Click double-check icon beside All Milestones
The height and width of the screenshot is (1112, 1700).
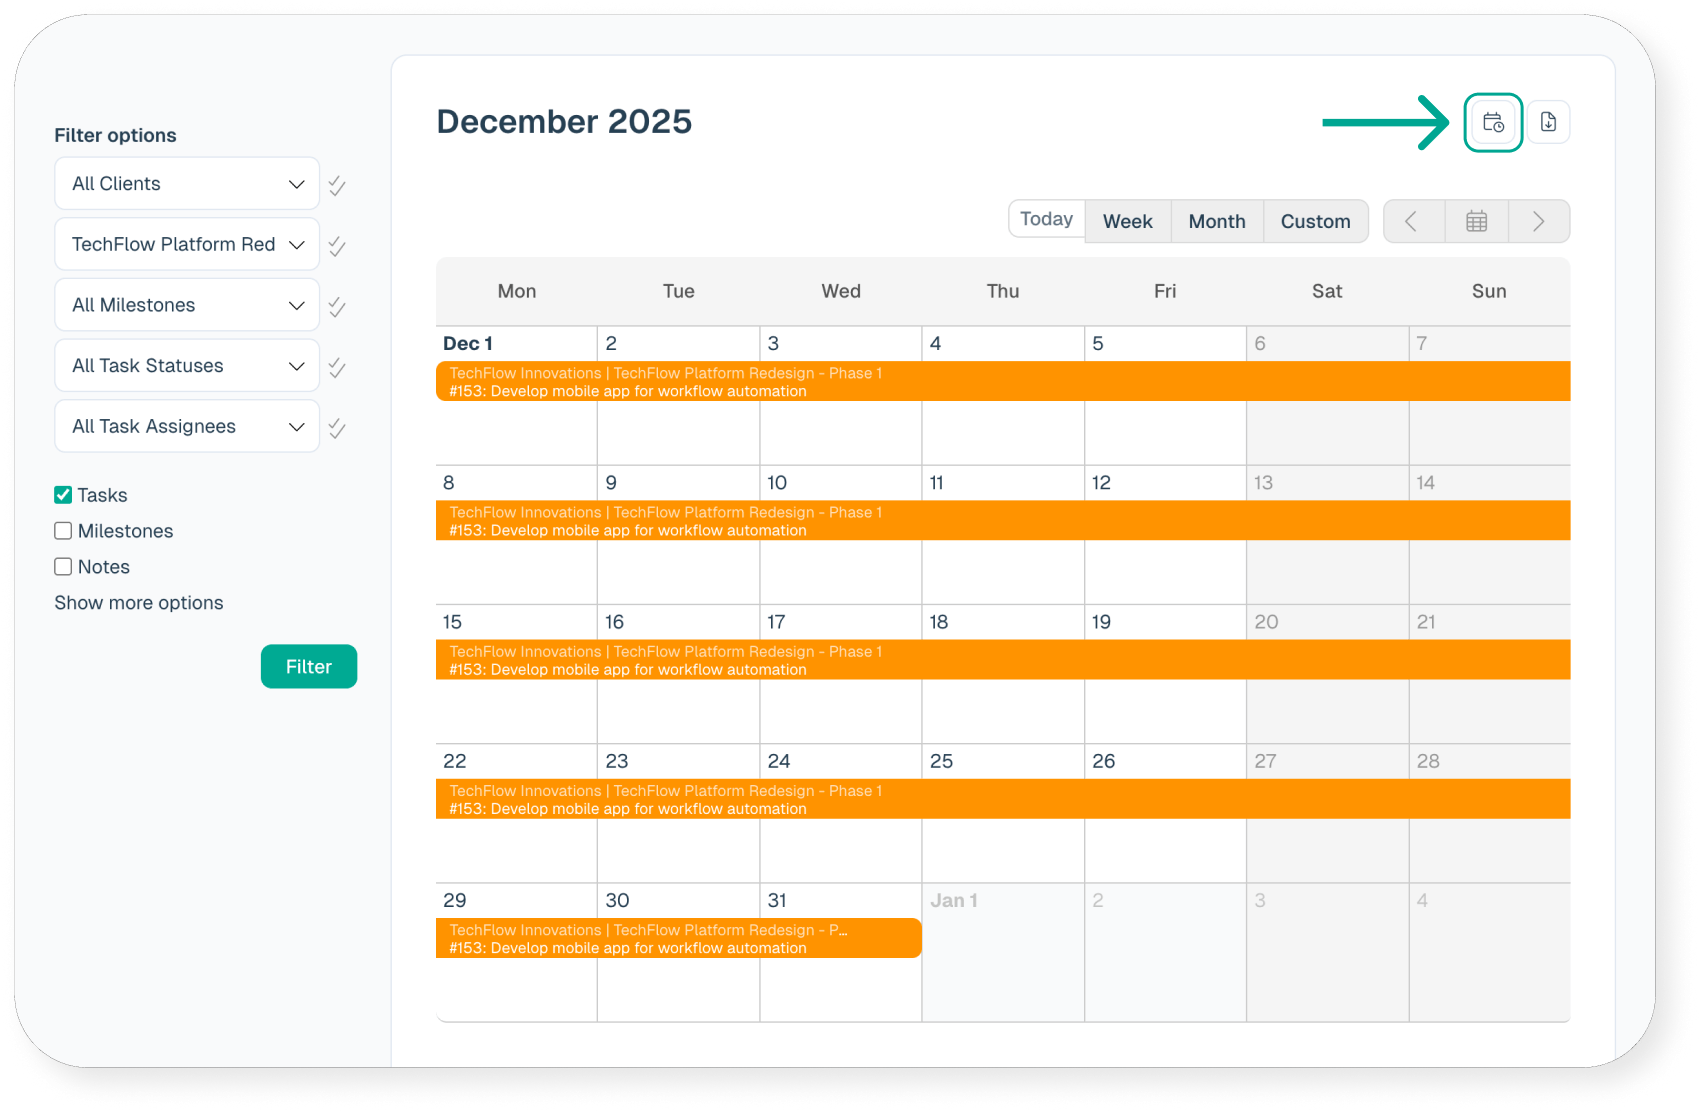pyautogui.click(x=337, y=307)
